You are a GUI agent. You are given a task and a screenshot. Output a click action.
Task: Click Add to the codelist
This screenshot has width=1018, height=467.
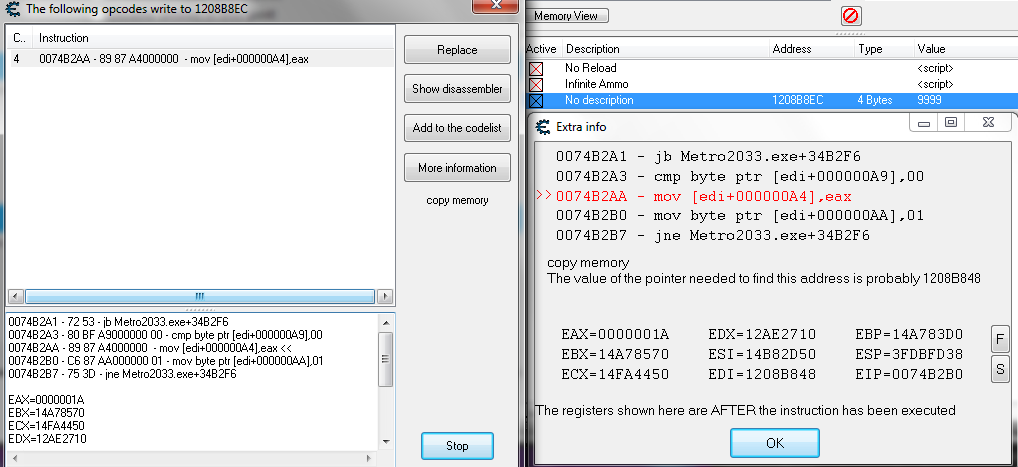[457, 128]
